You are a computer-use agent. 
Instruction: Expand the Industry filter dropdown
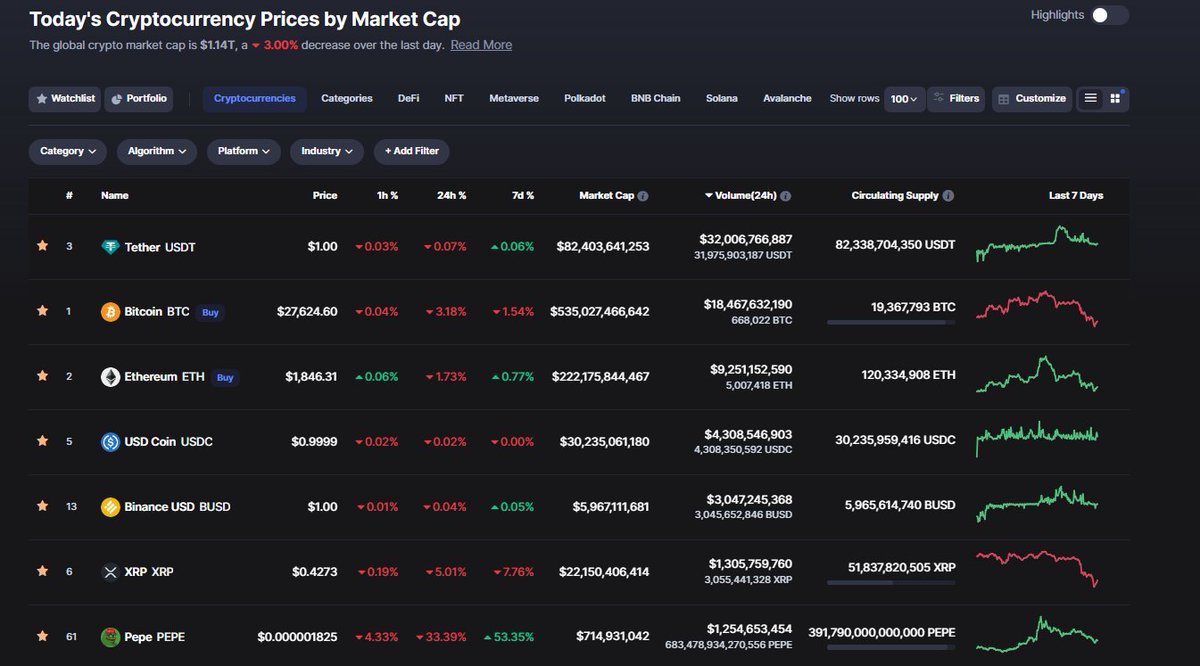(327, 151)
